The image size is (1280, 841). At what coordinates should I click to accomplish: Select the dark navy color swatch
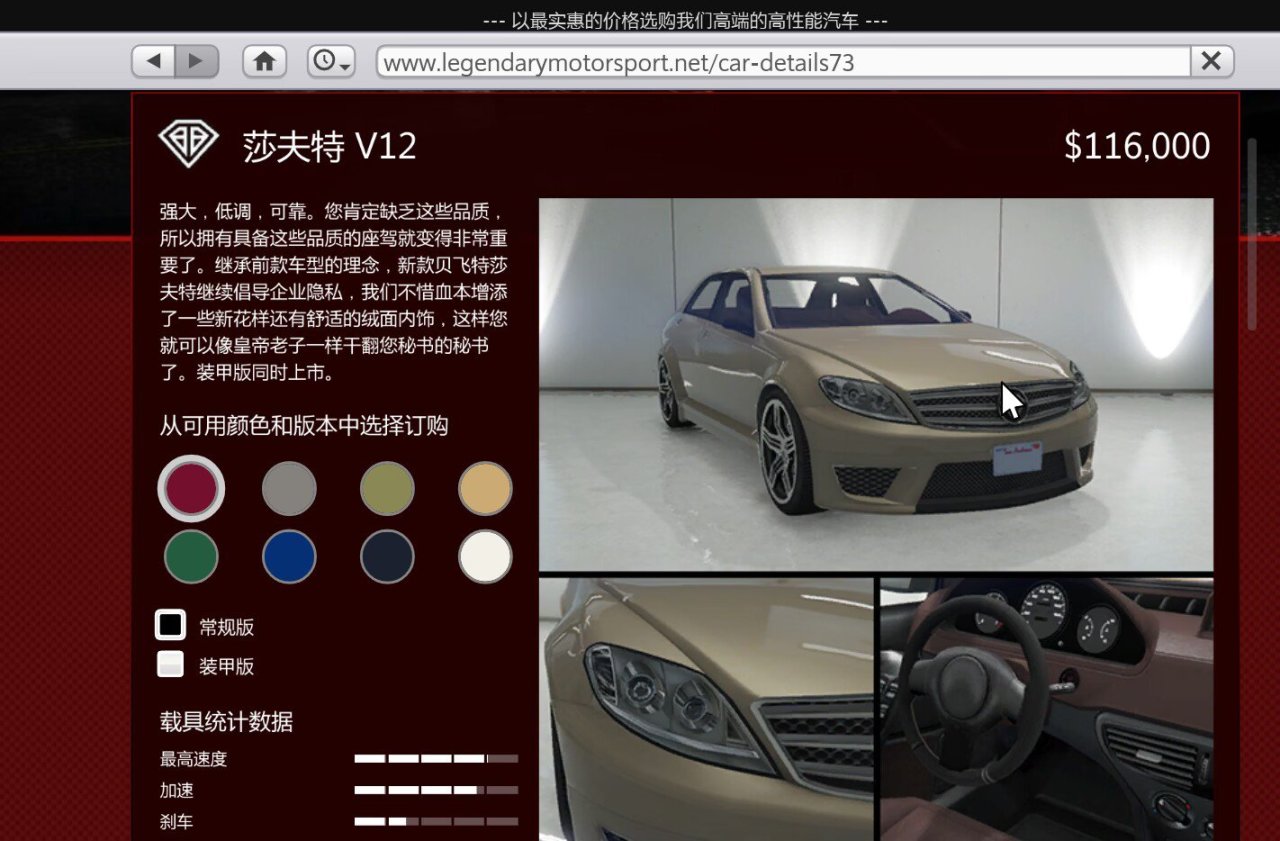[387, 556]
